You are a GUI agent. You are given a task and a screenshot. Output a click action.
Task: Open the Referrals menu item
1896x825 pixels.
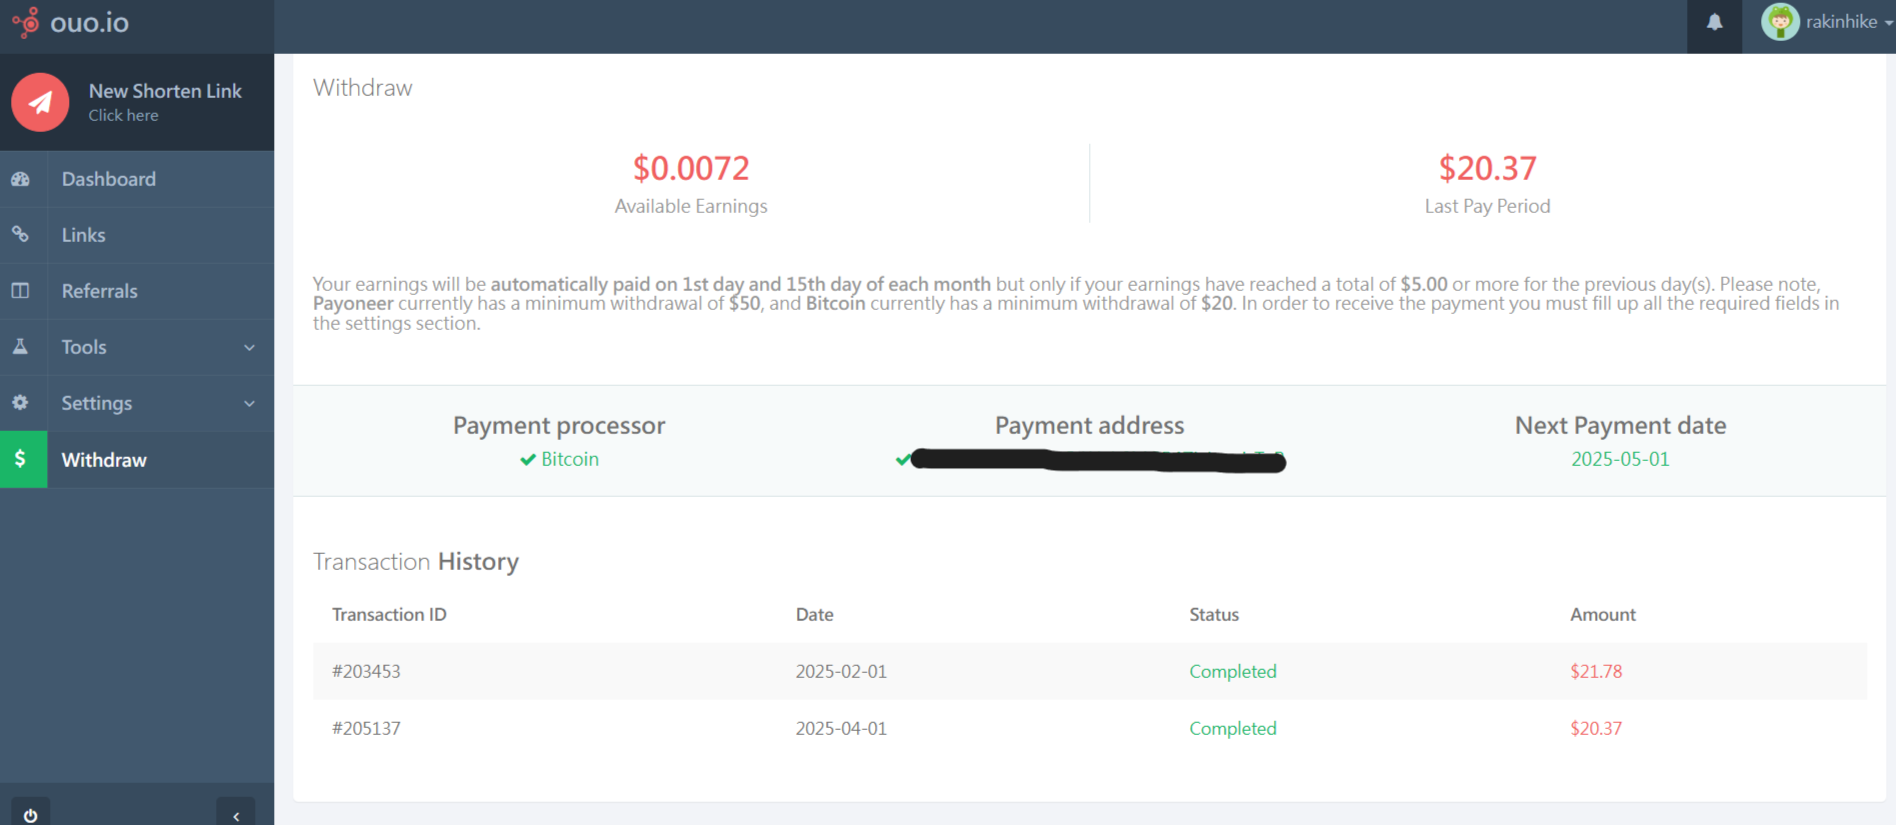(100, 291)
